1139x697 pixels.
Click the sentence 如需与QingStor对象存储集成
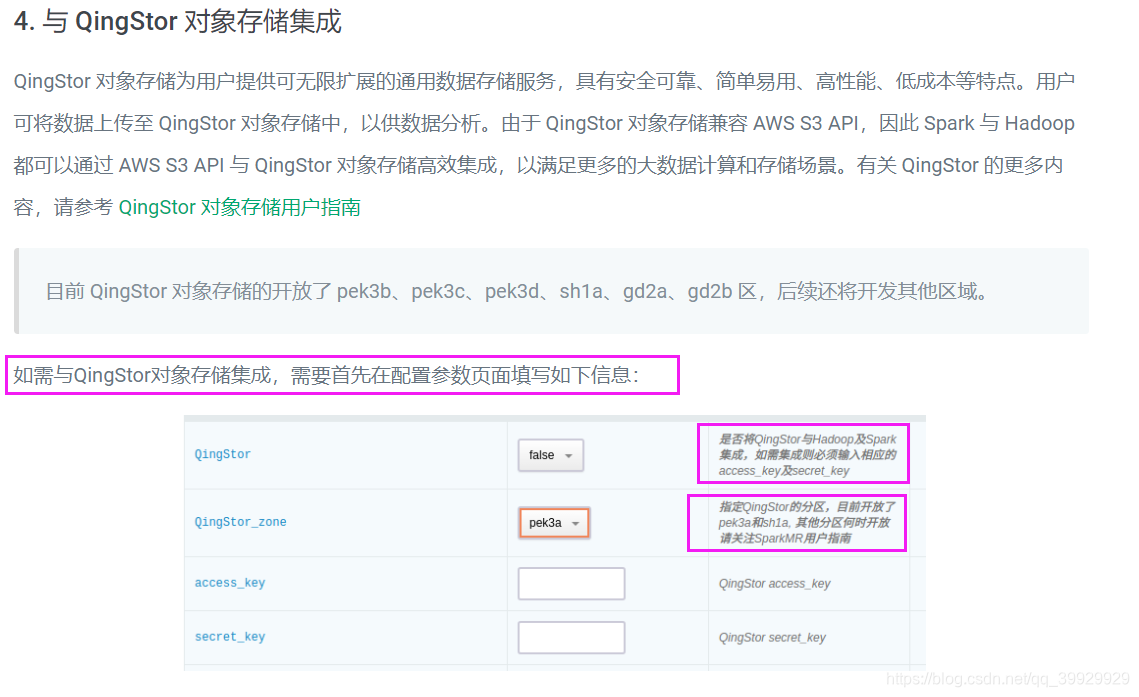tap(326, 375)
